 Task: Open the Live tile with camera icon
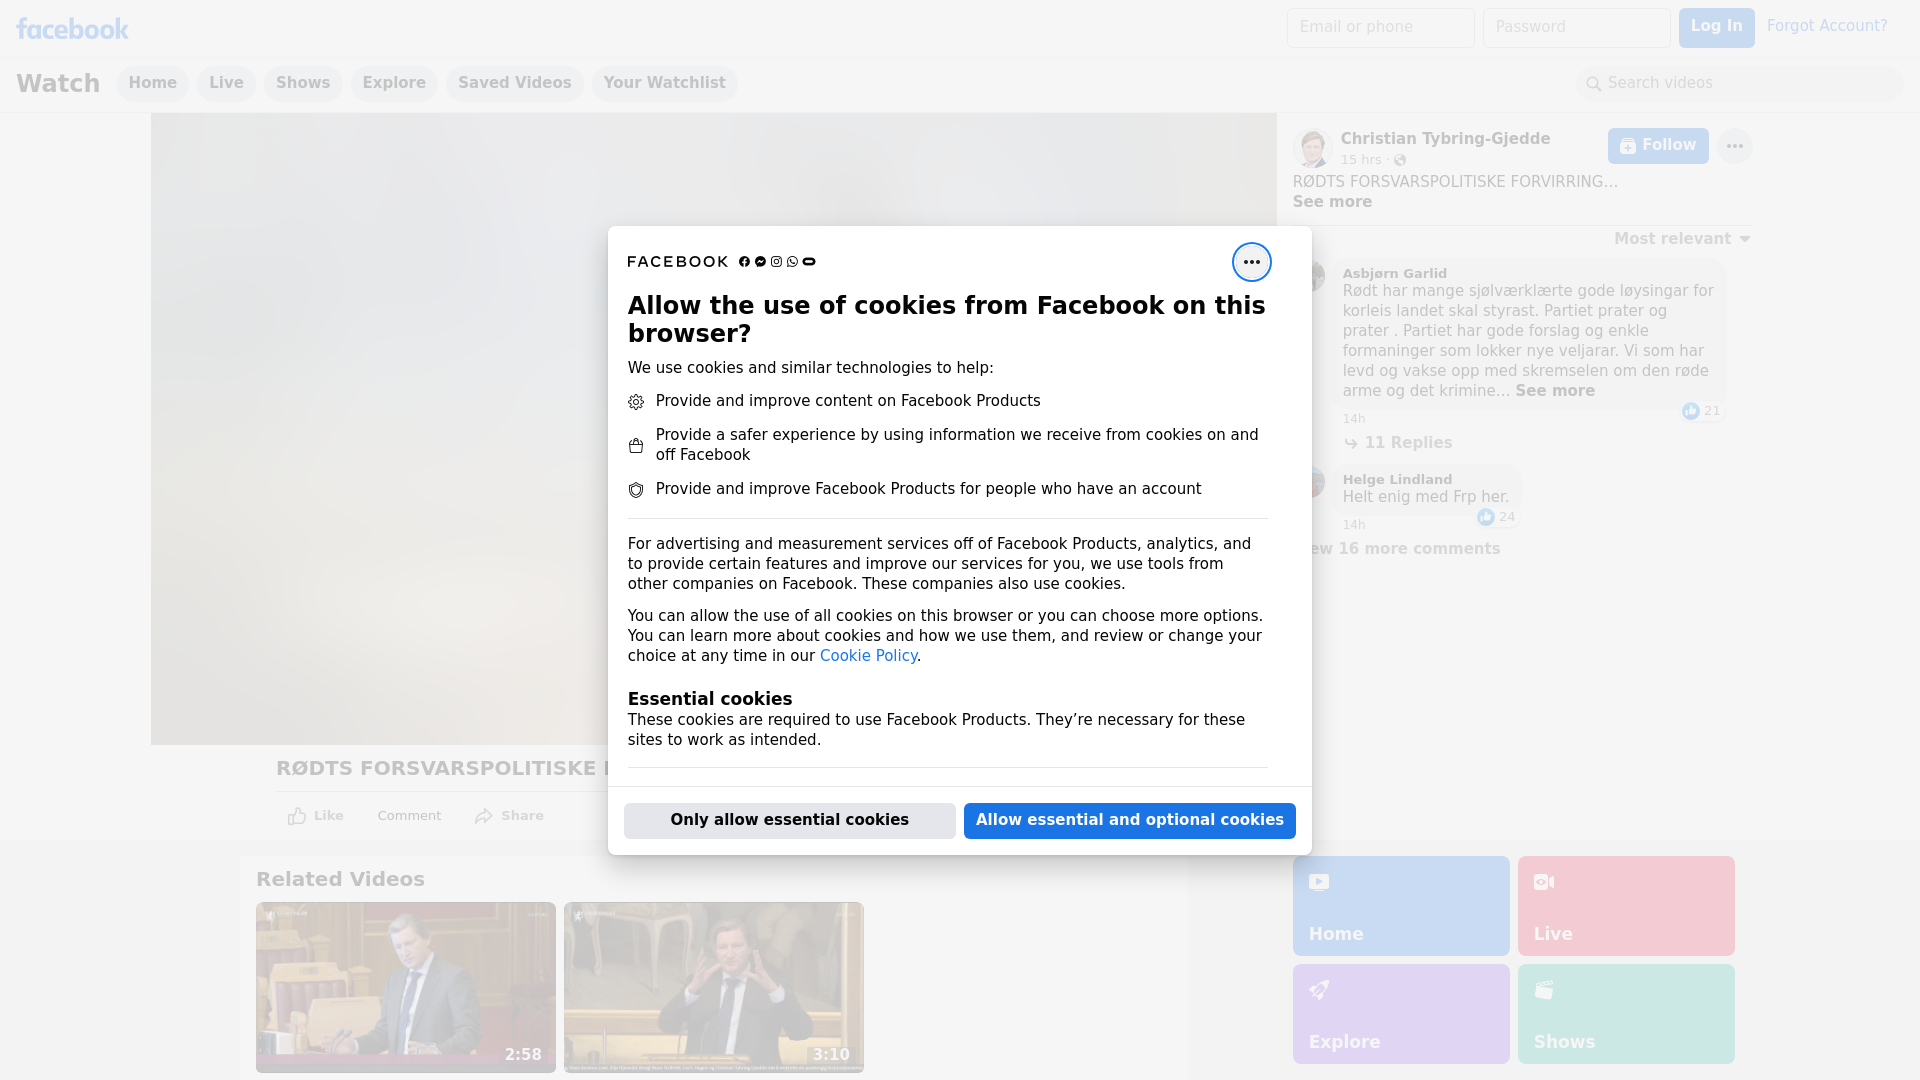tap(1626, 906)
